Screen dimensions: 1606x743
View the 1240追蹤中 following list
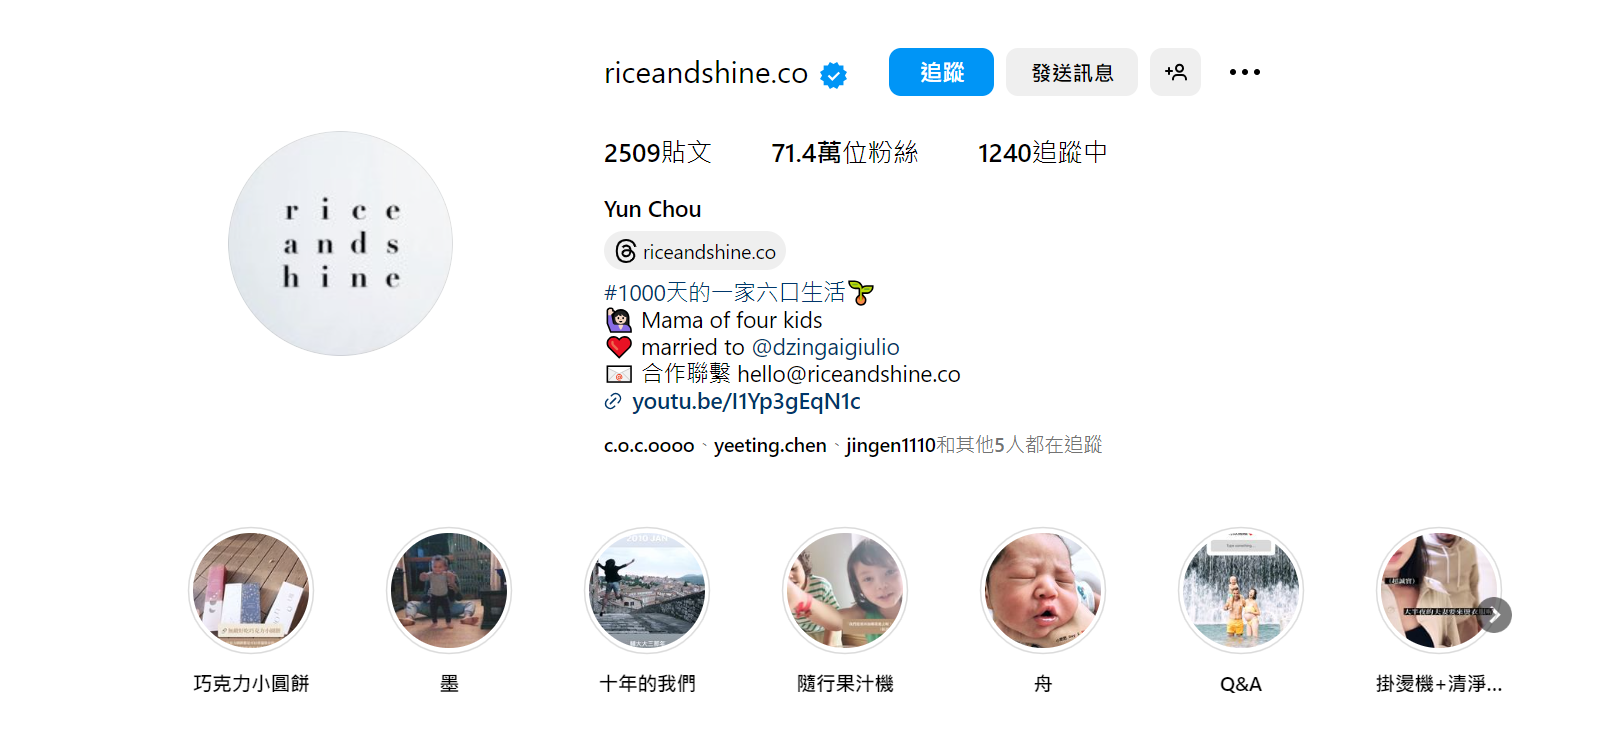(x=1042, y=153)
